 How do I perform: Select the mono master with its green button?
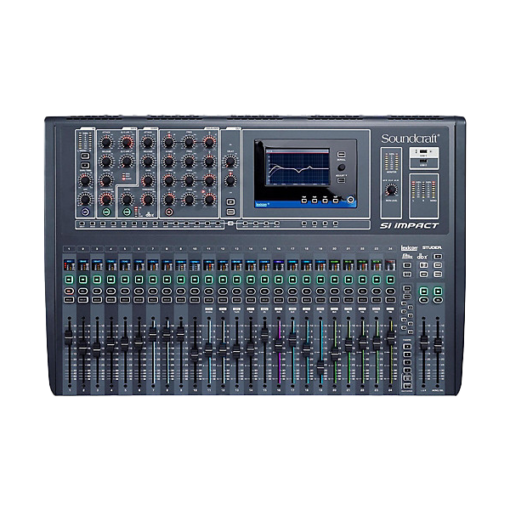tap(438, 291)
